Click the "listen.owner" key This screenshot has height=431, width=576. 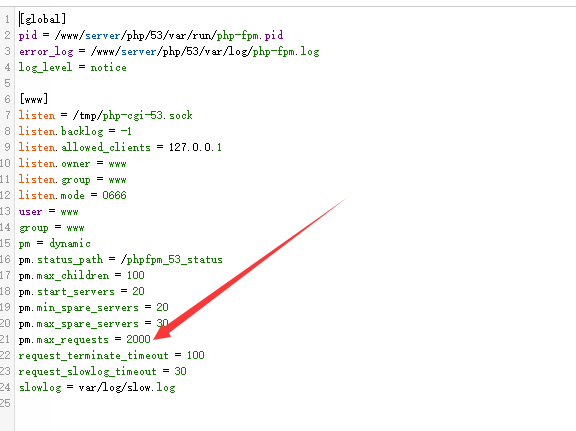point(54,164)
